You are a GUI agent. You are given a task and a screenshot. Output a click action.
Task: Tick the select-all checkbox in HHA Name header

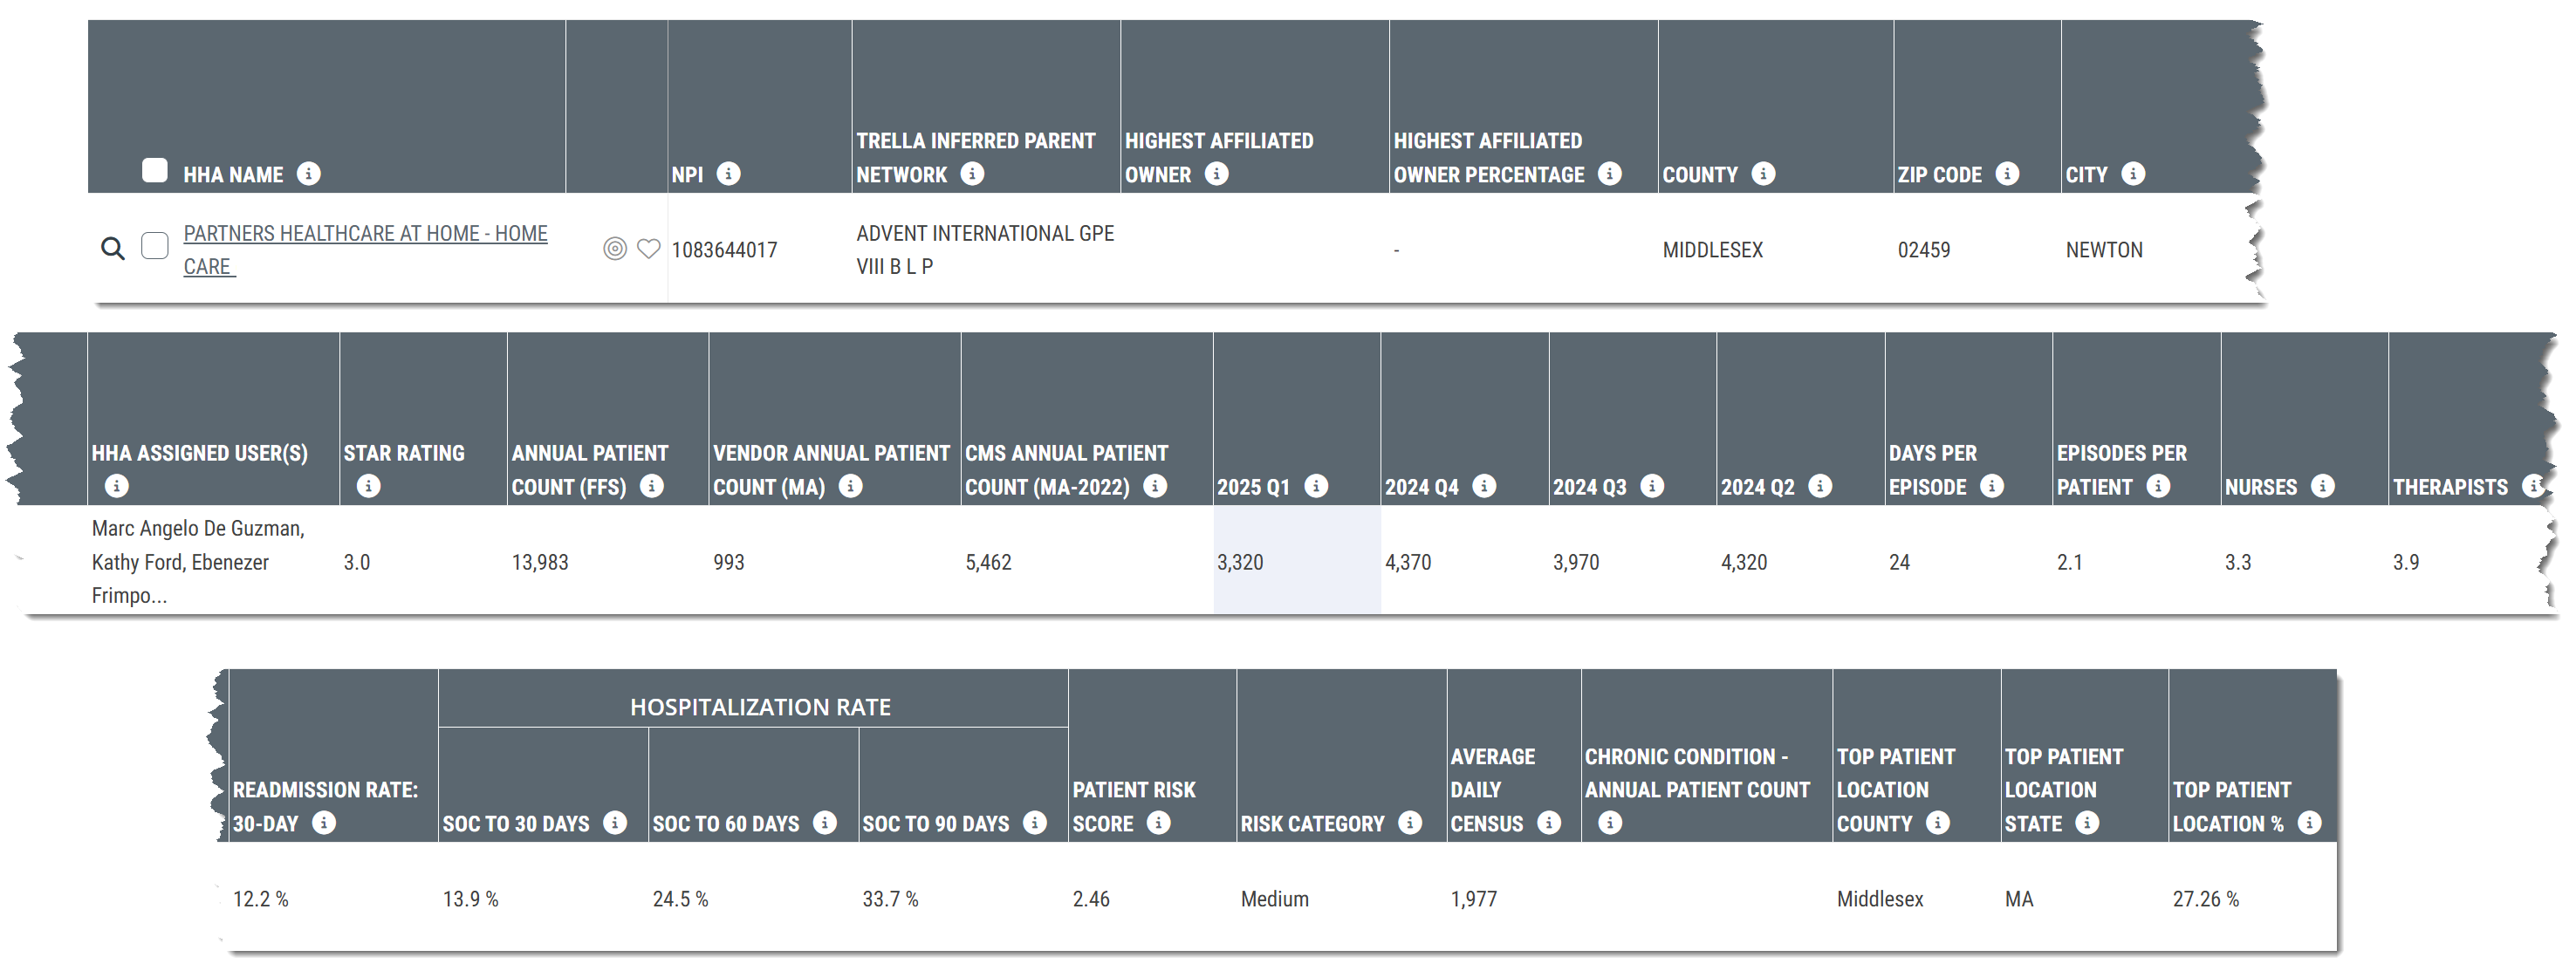click(155, 171)
